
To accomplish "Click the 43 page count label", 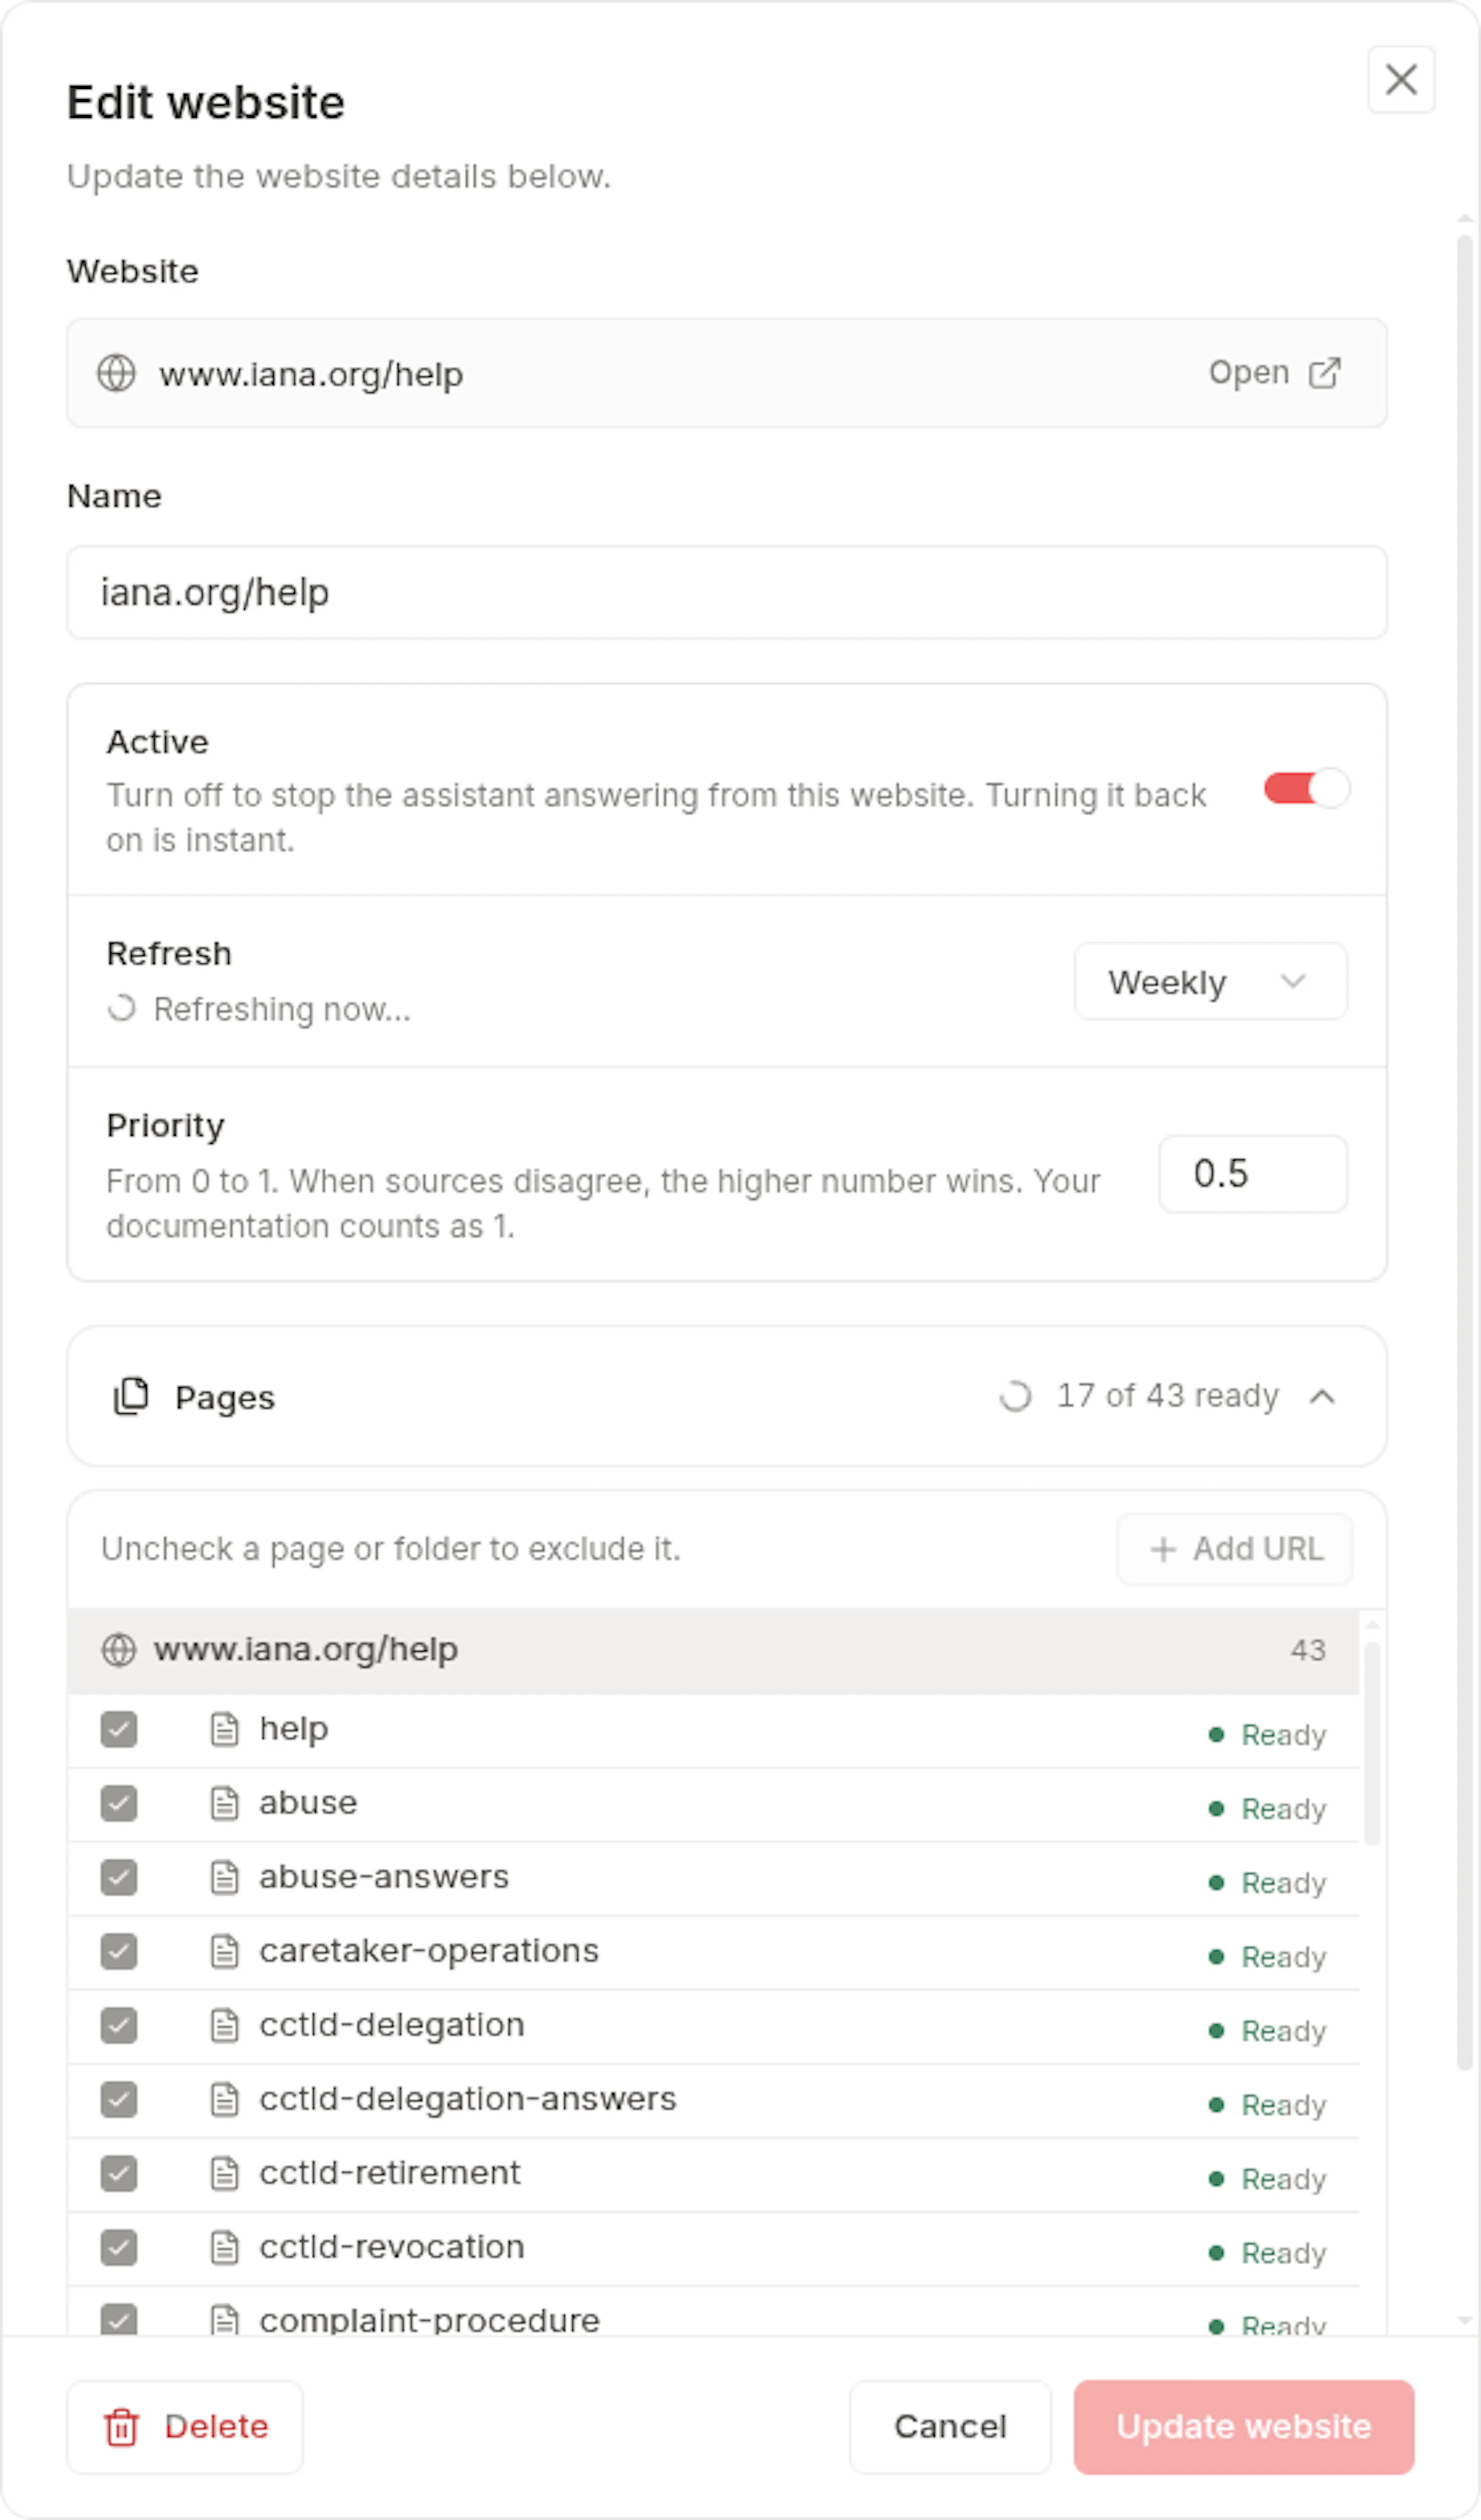I will pyautogui.click(x=1307, y=1650).
